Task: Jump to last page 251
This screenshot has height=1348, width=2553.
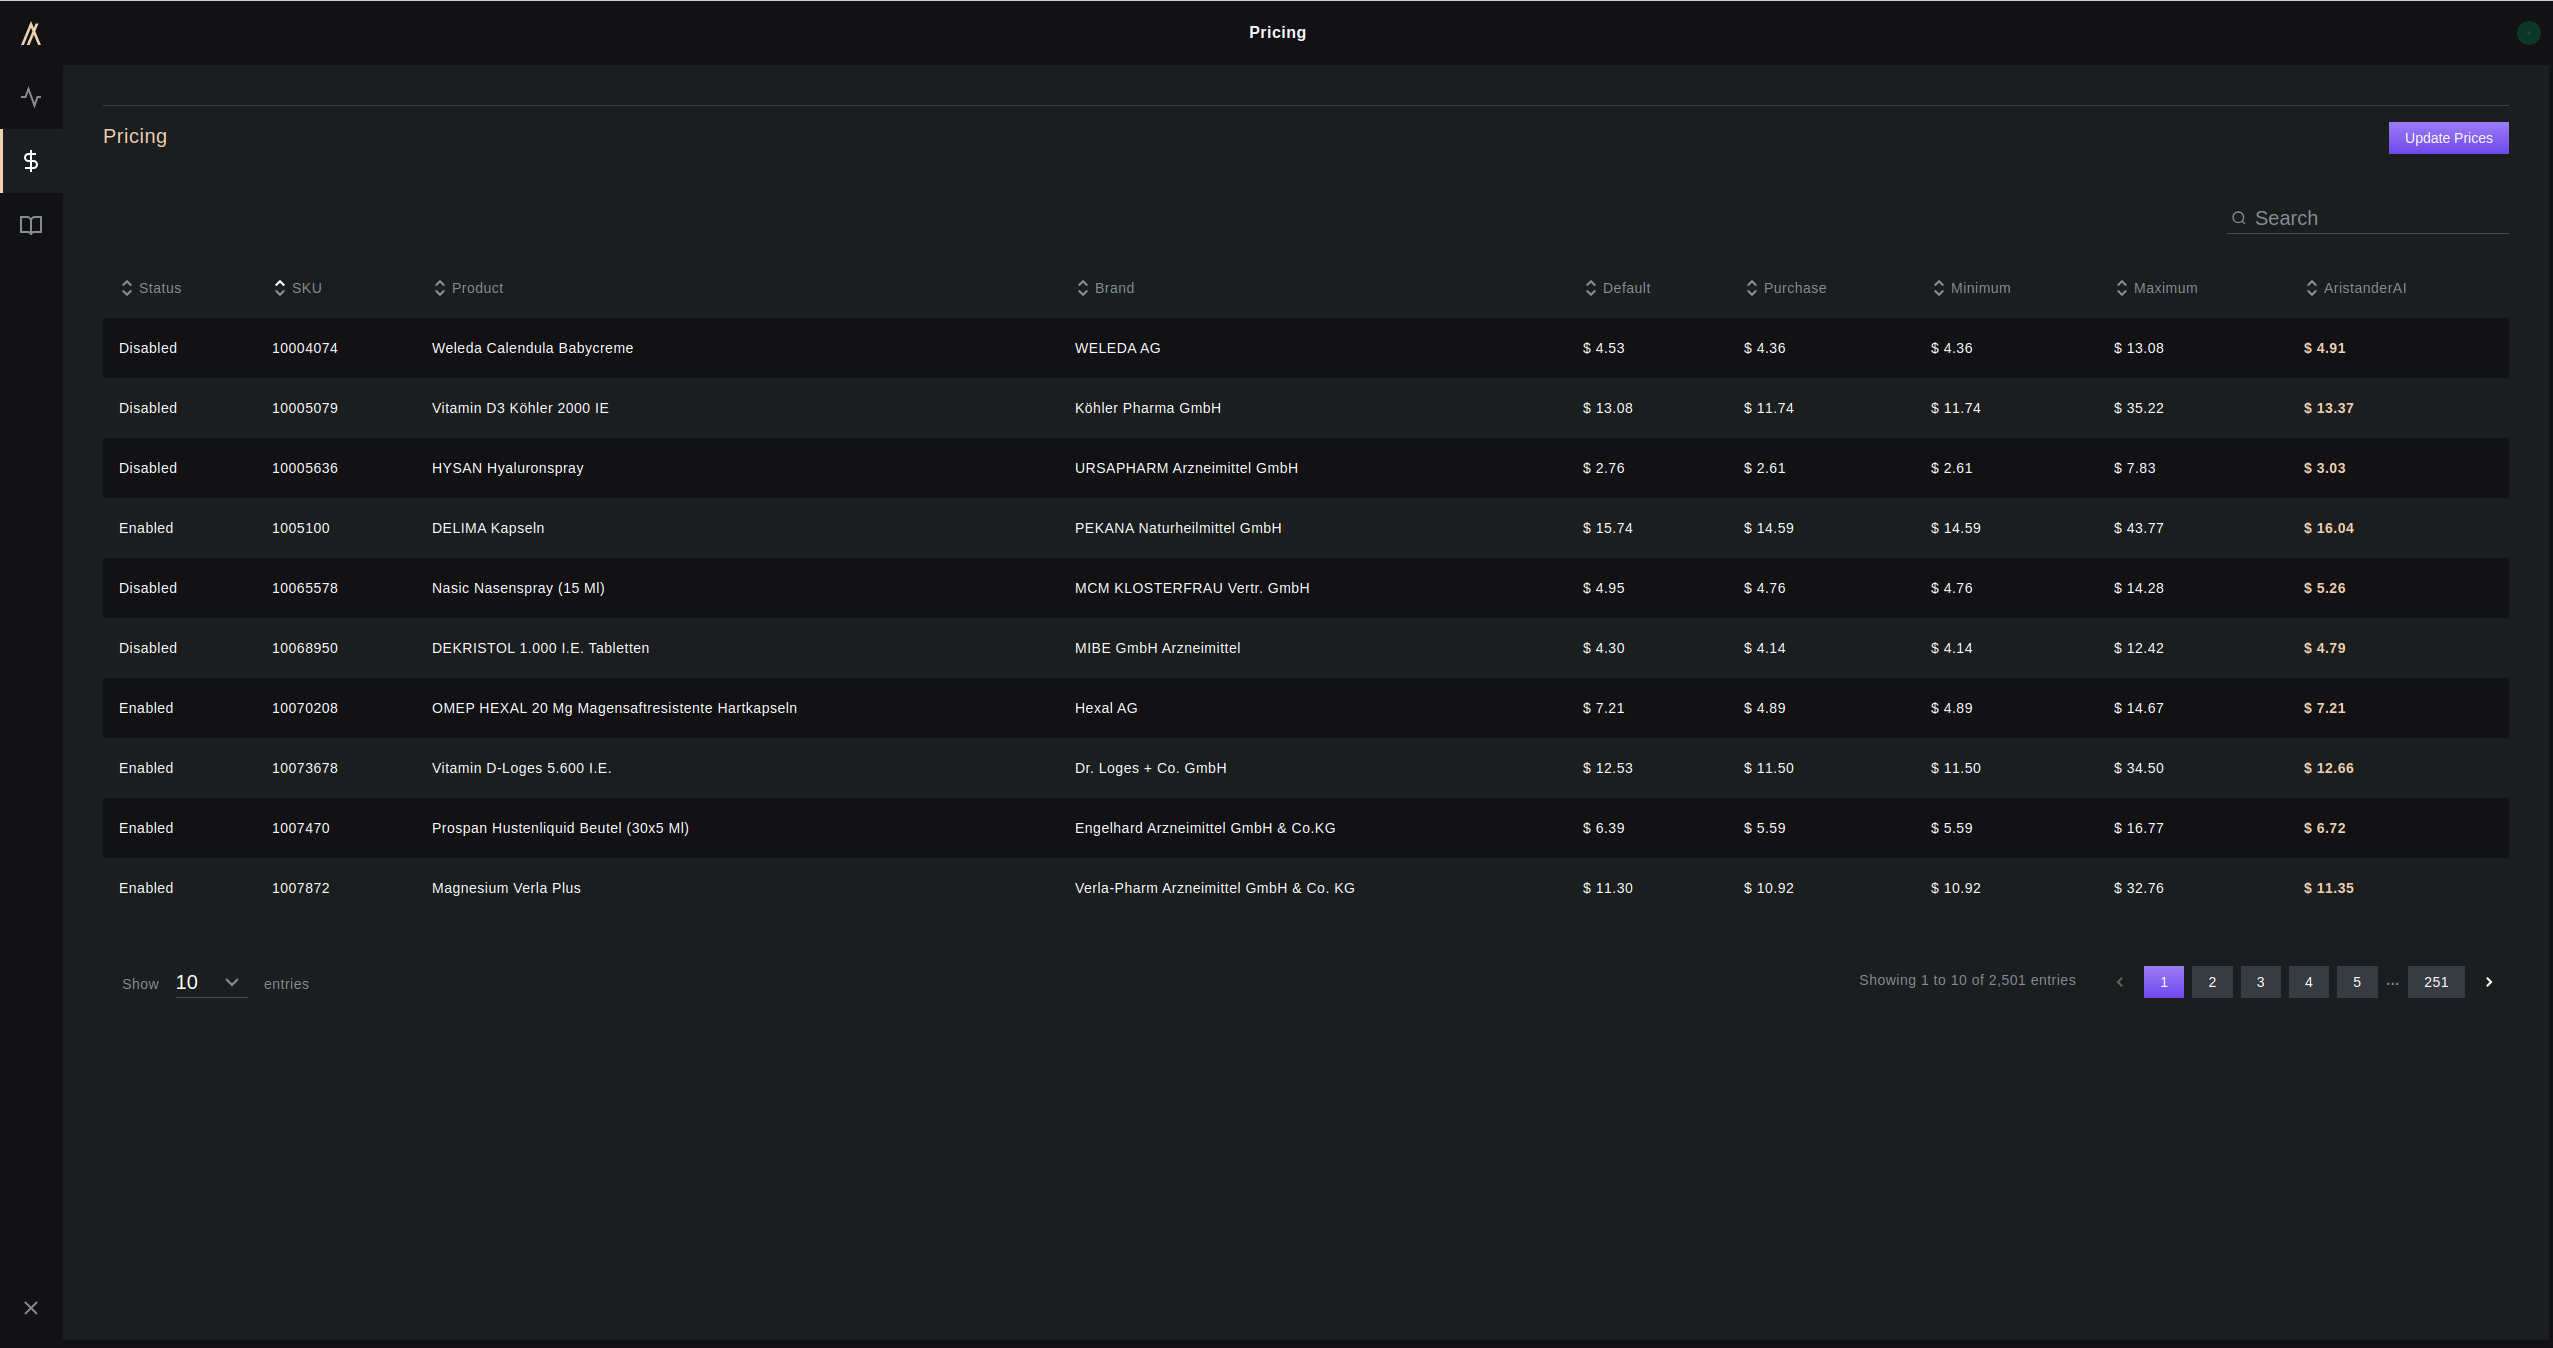Action: coord(2436,982)
